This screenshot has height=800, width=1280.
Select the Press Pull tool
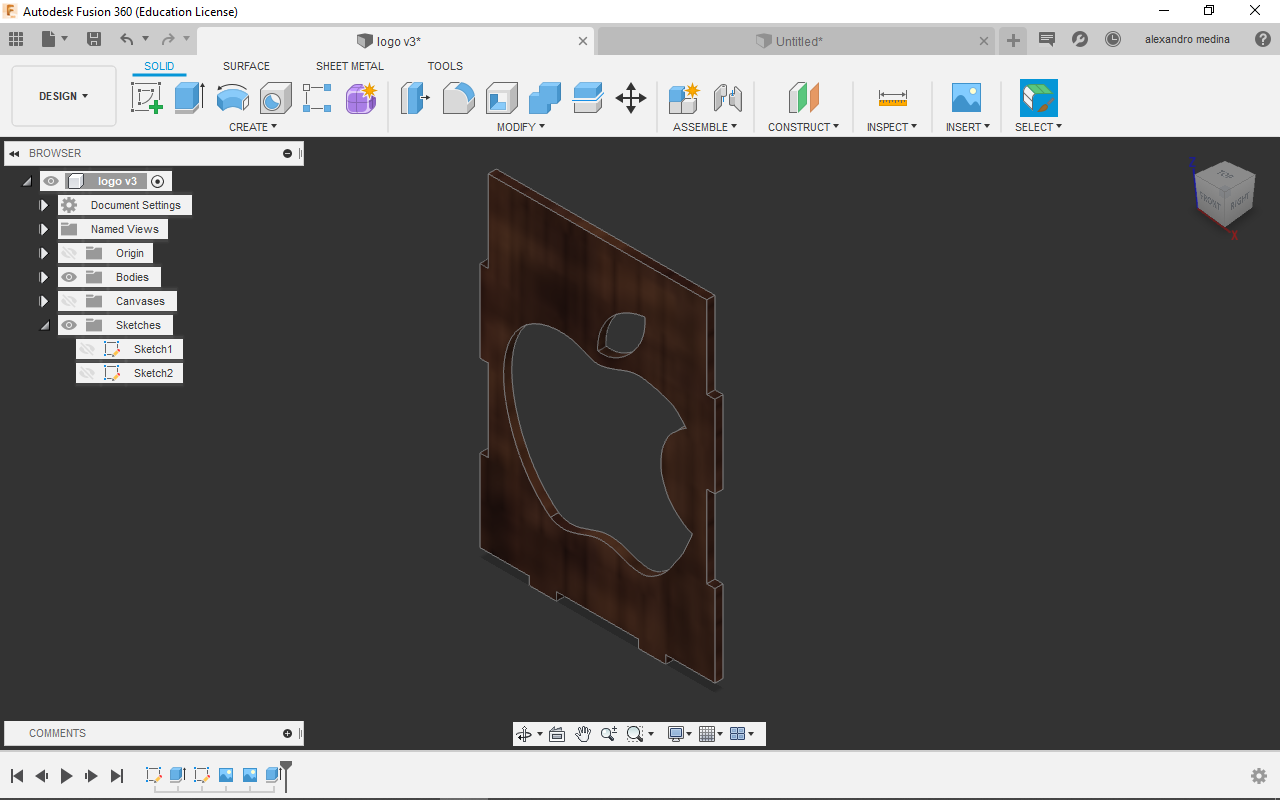(415, 98)
